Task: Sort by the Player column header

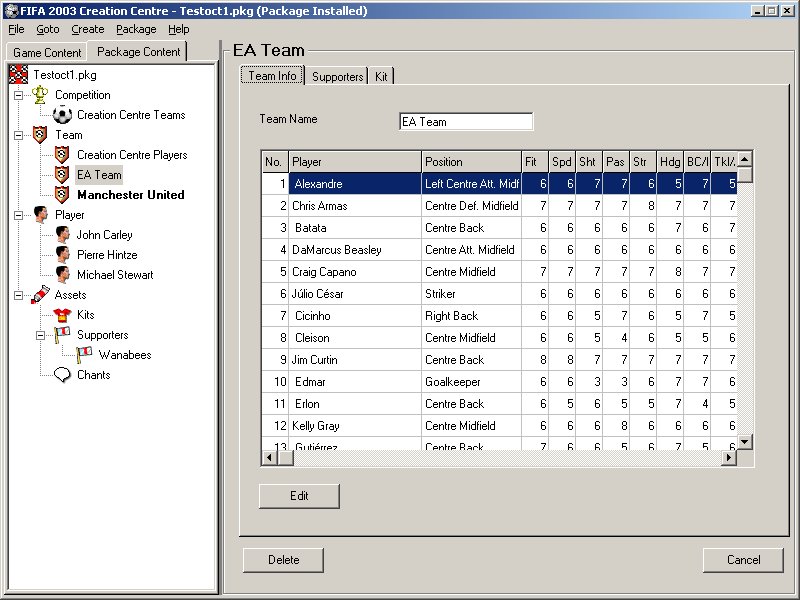Action: [x=355, y=162]
